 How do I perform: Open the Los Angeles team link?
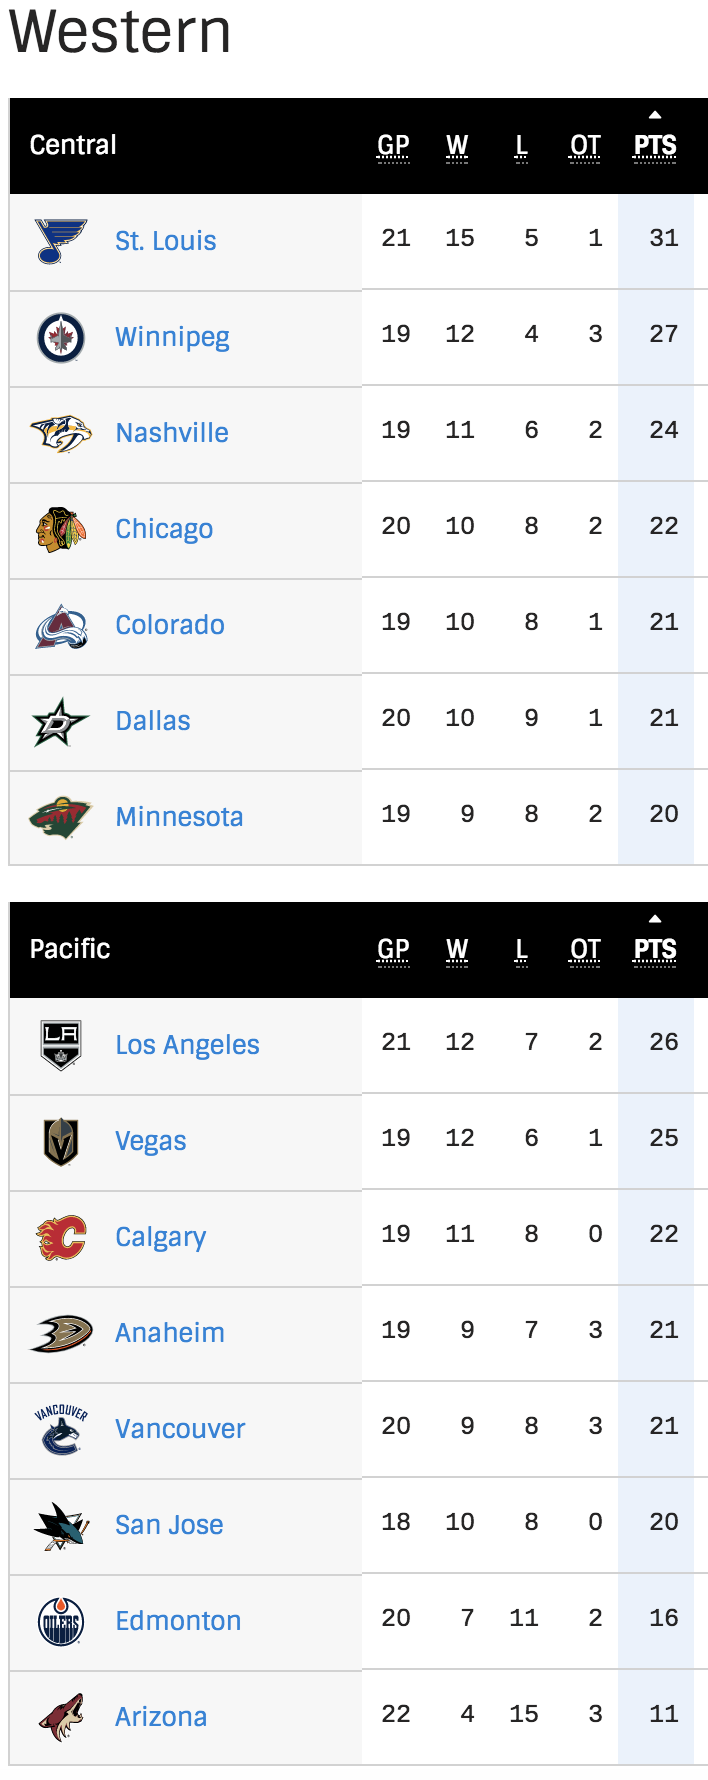tap(187, 1045)
